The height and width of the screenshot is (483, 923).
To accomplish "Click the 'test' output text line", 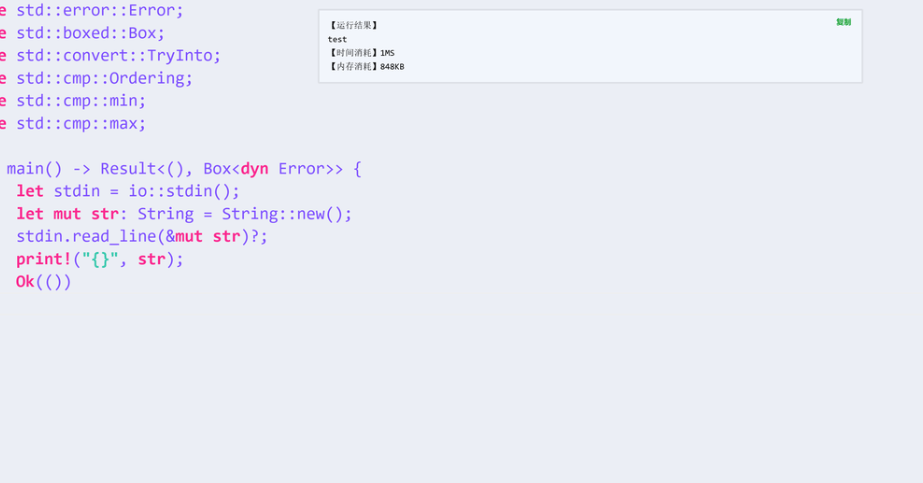I will tap(338, 39).
